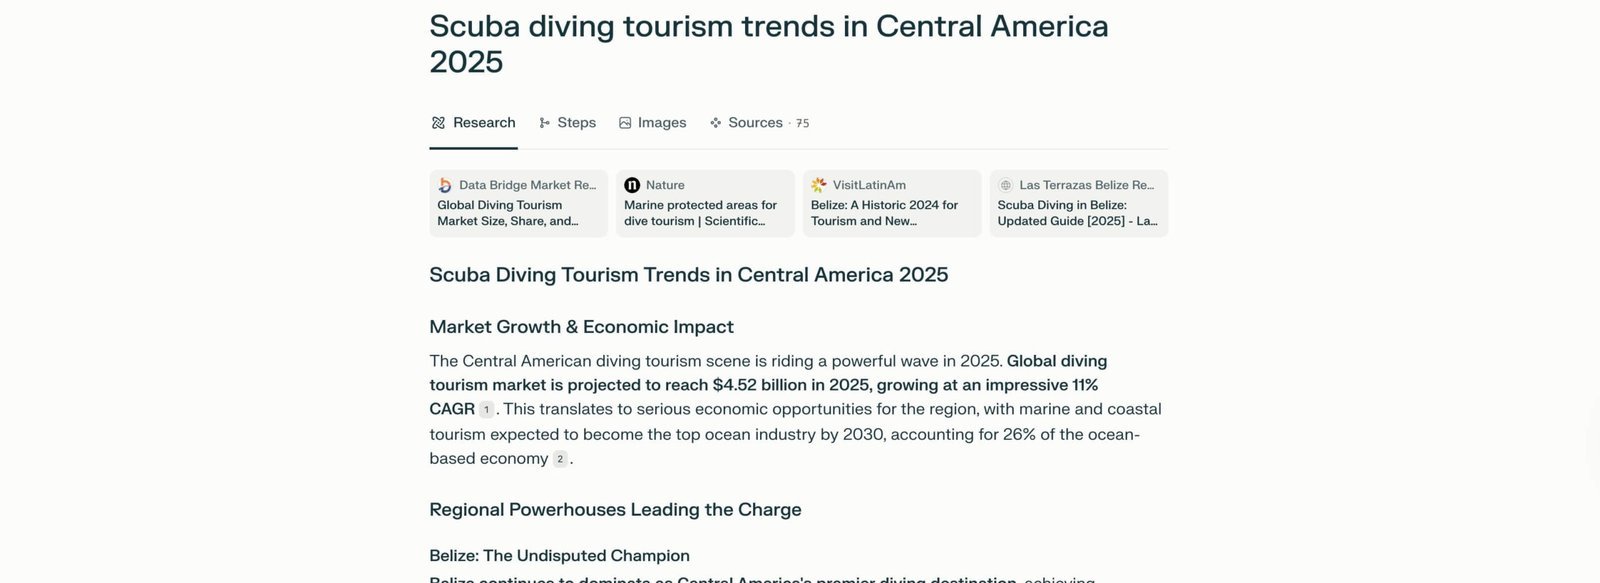The width and height of the screenshot is (1600, 583).
Task: Click the Steps branch icon
Action: pyautogui.click(x=545, y=123)
